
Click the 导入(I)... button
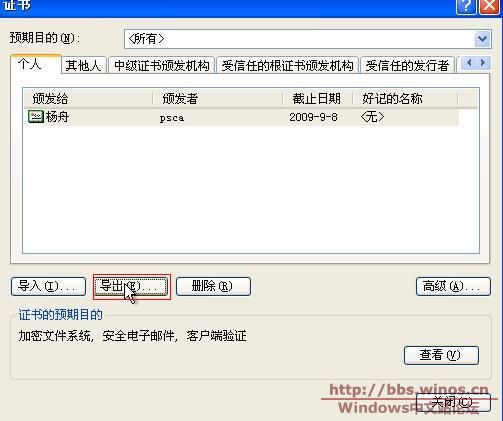pos(48,286)
